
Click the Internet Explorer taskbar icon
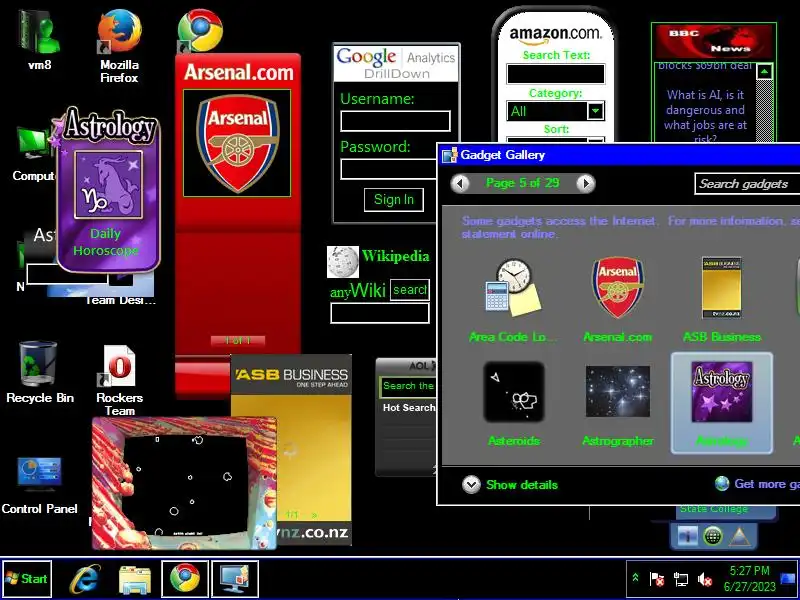point(86,579)
